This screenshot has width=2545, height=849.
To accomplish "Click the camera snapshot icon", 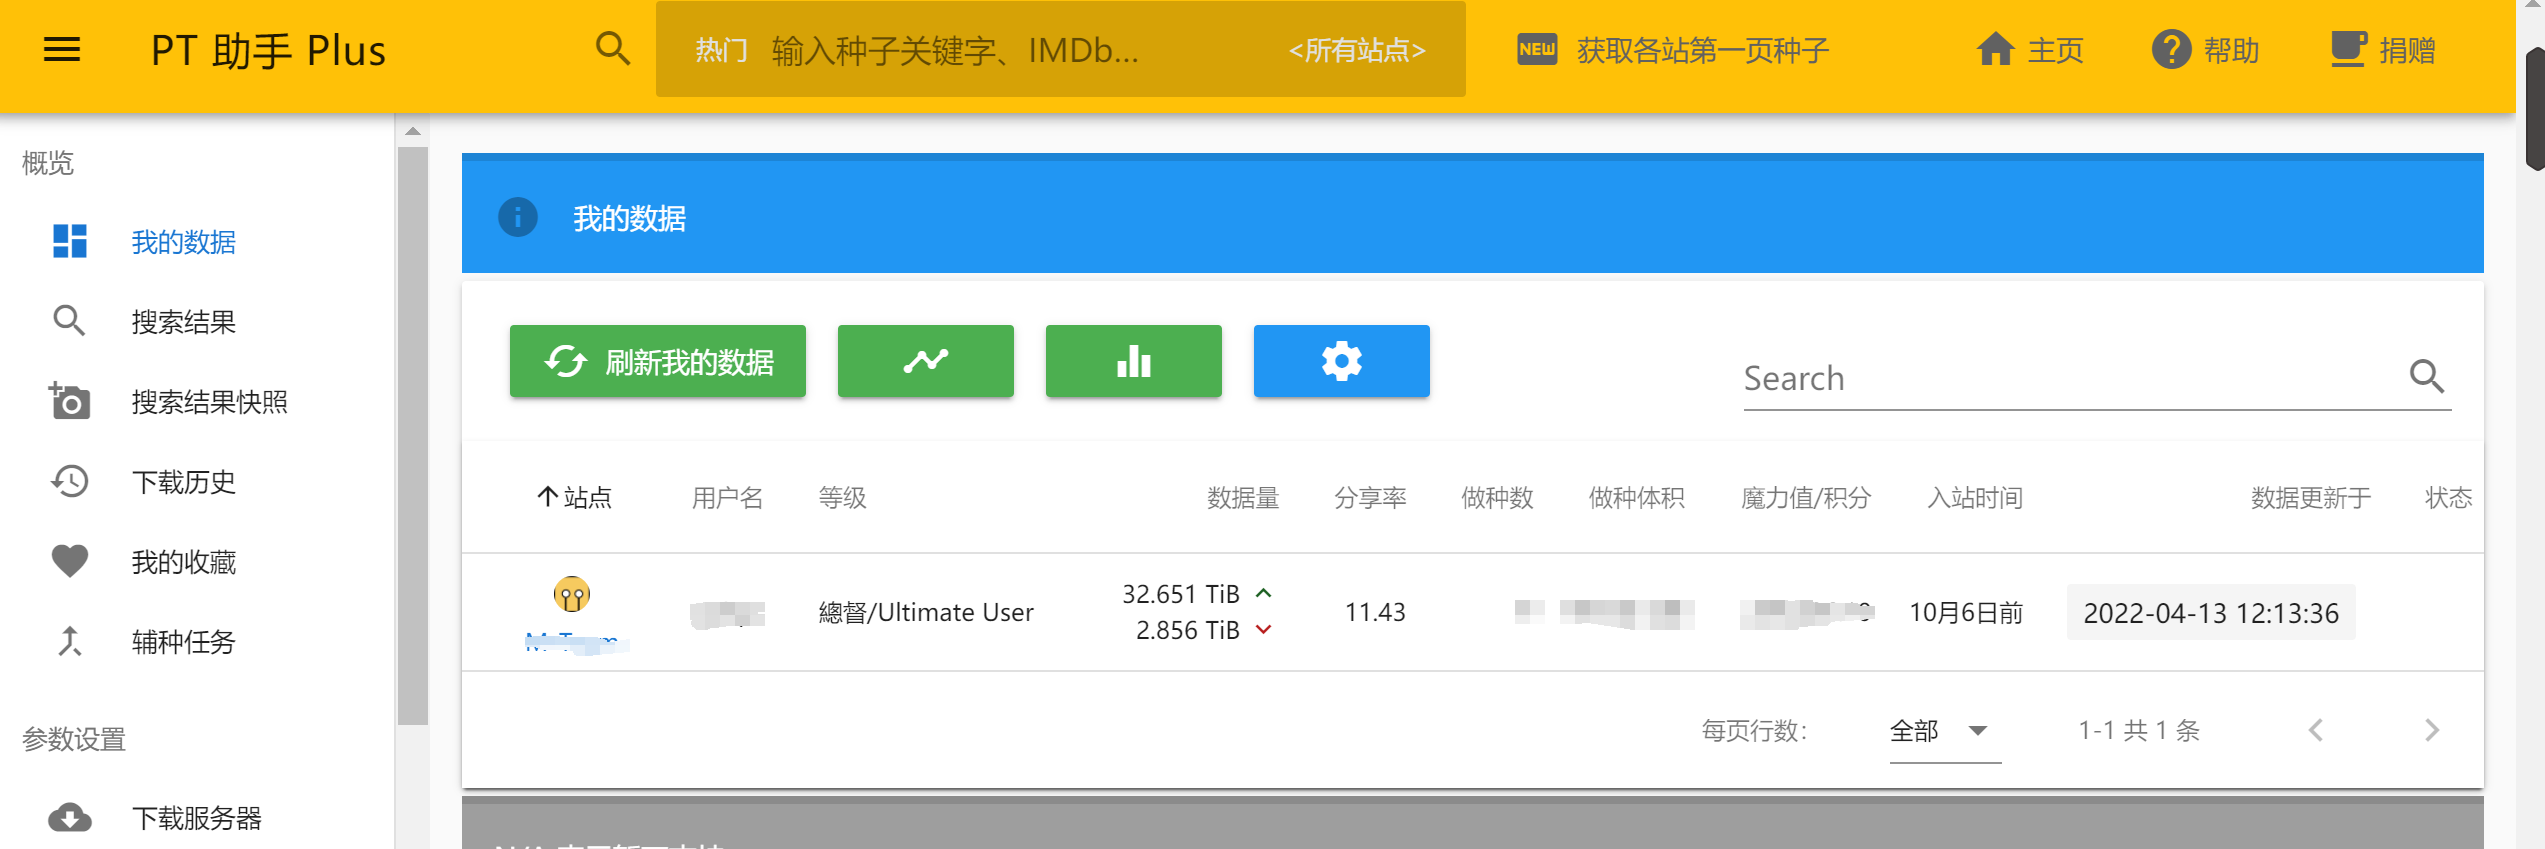I will tap(70, 400).
